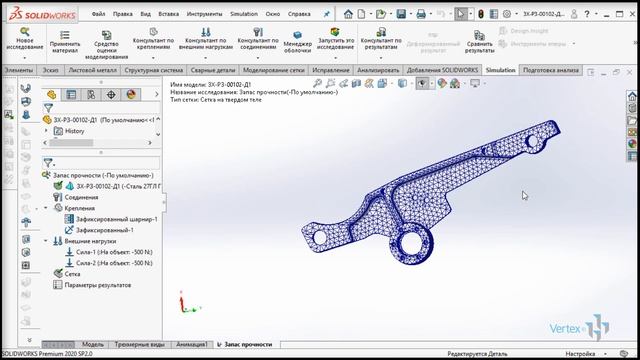Click the user login icon
640x360 pixels.
(574, 14)
